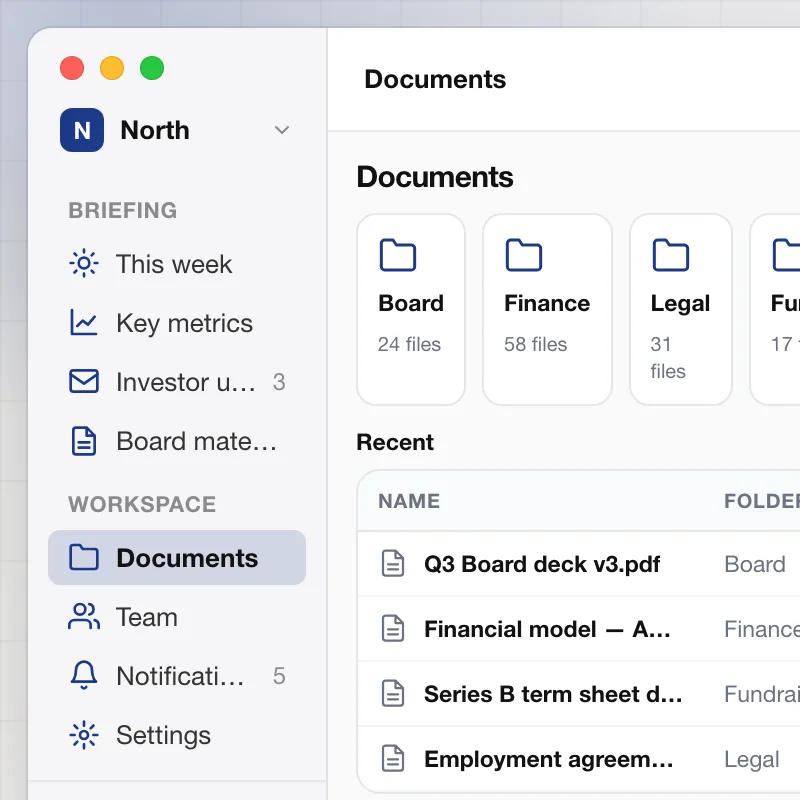Click the Finance folder icon
The image size is (800, 800).
coord(523,255)
